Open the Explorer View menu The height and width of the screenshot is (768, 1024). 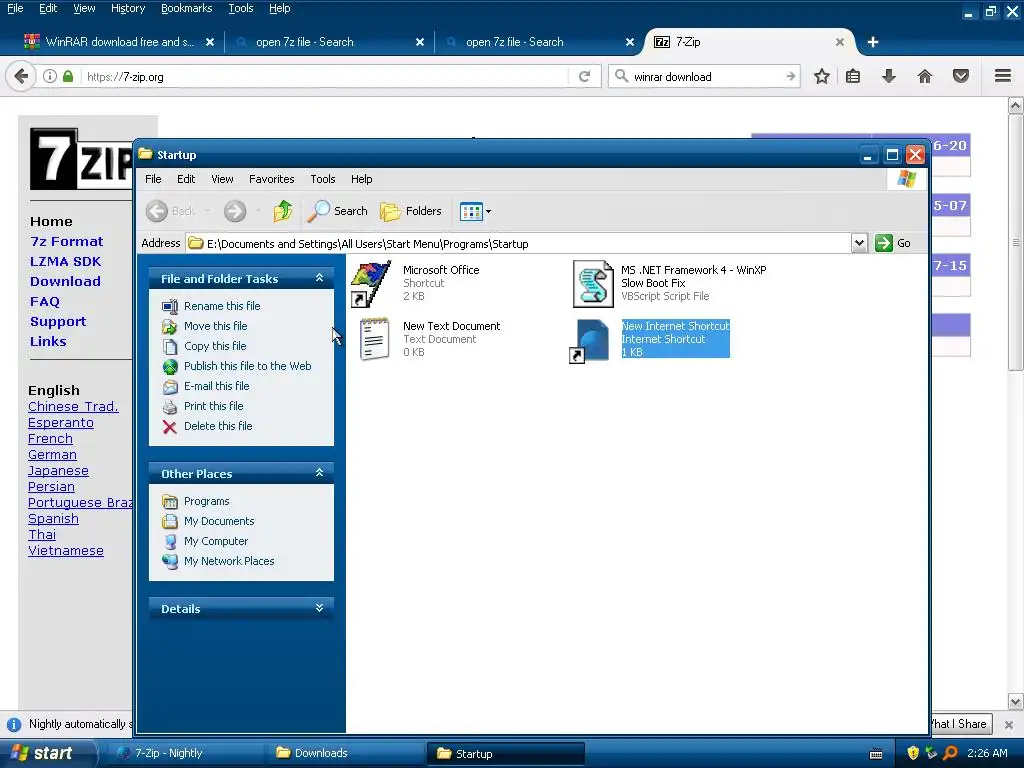click(222, 179)
